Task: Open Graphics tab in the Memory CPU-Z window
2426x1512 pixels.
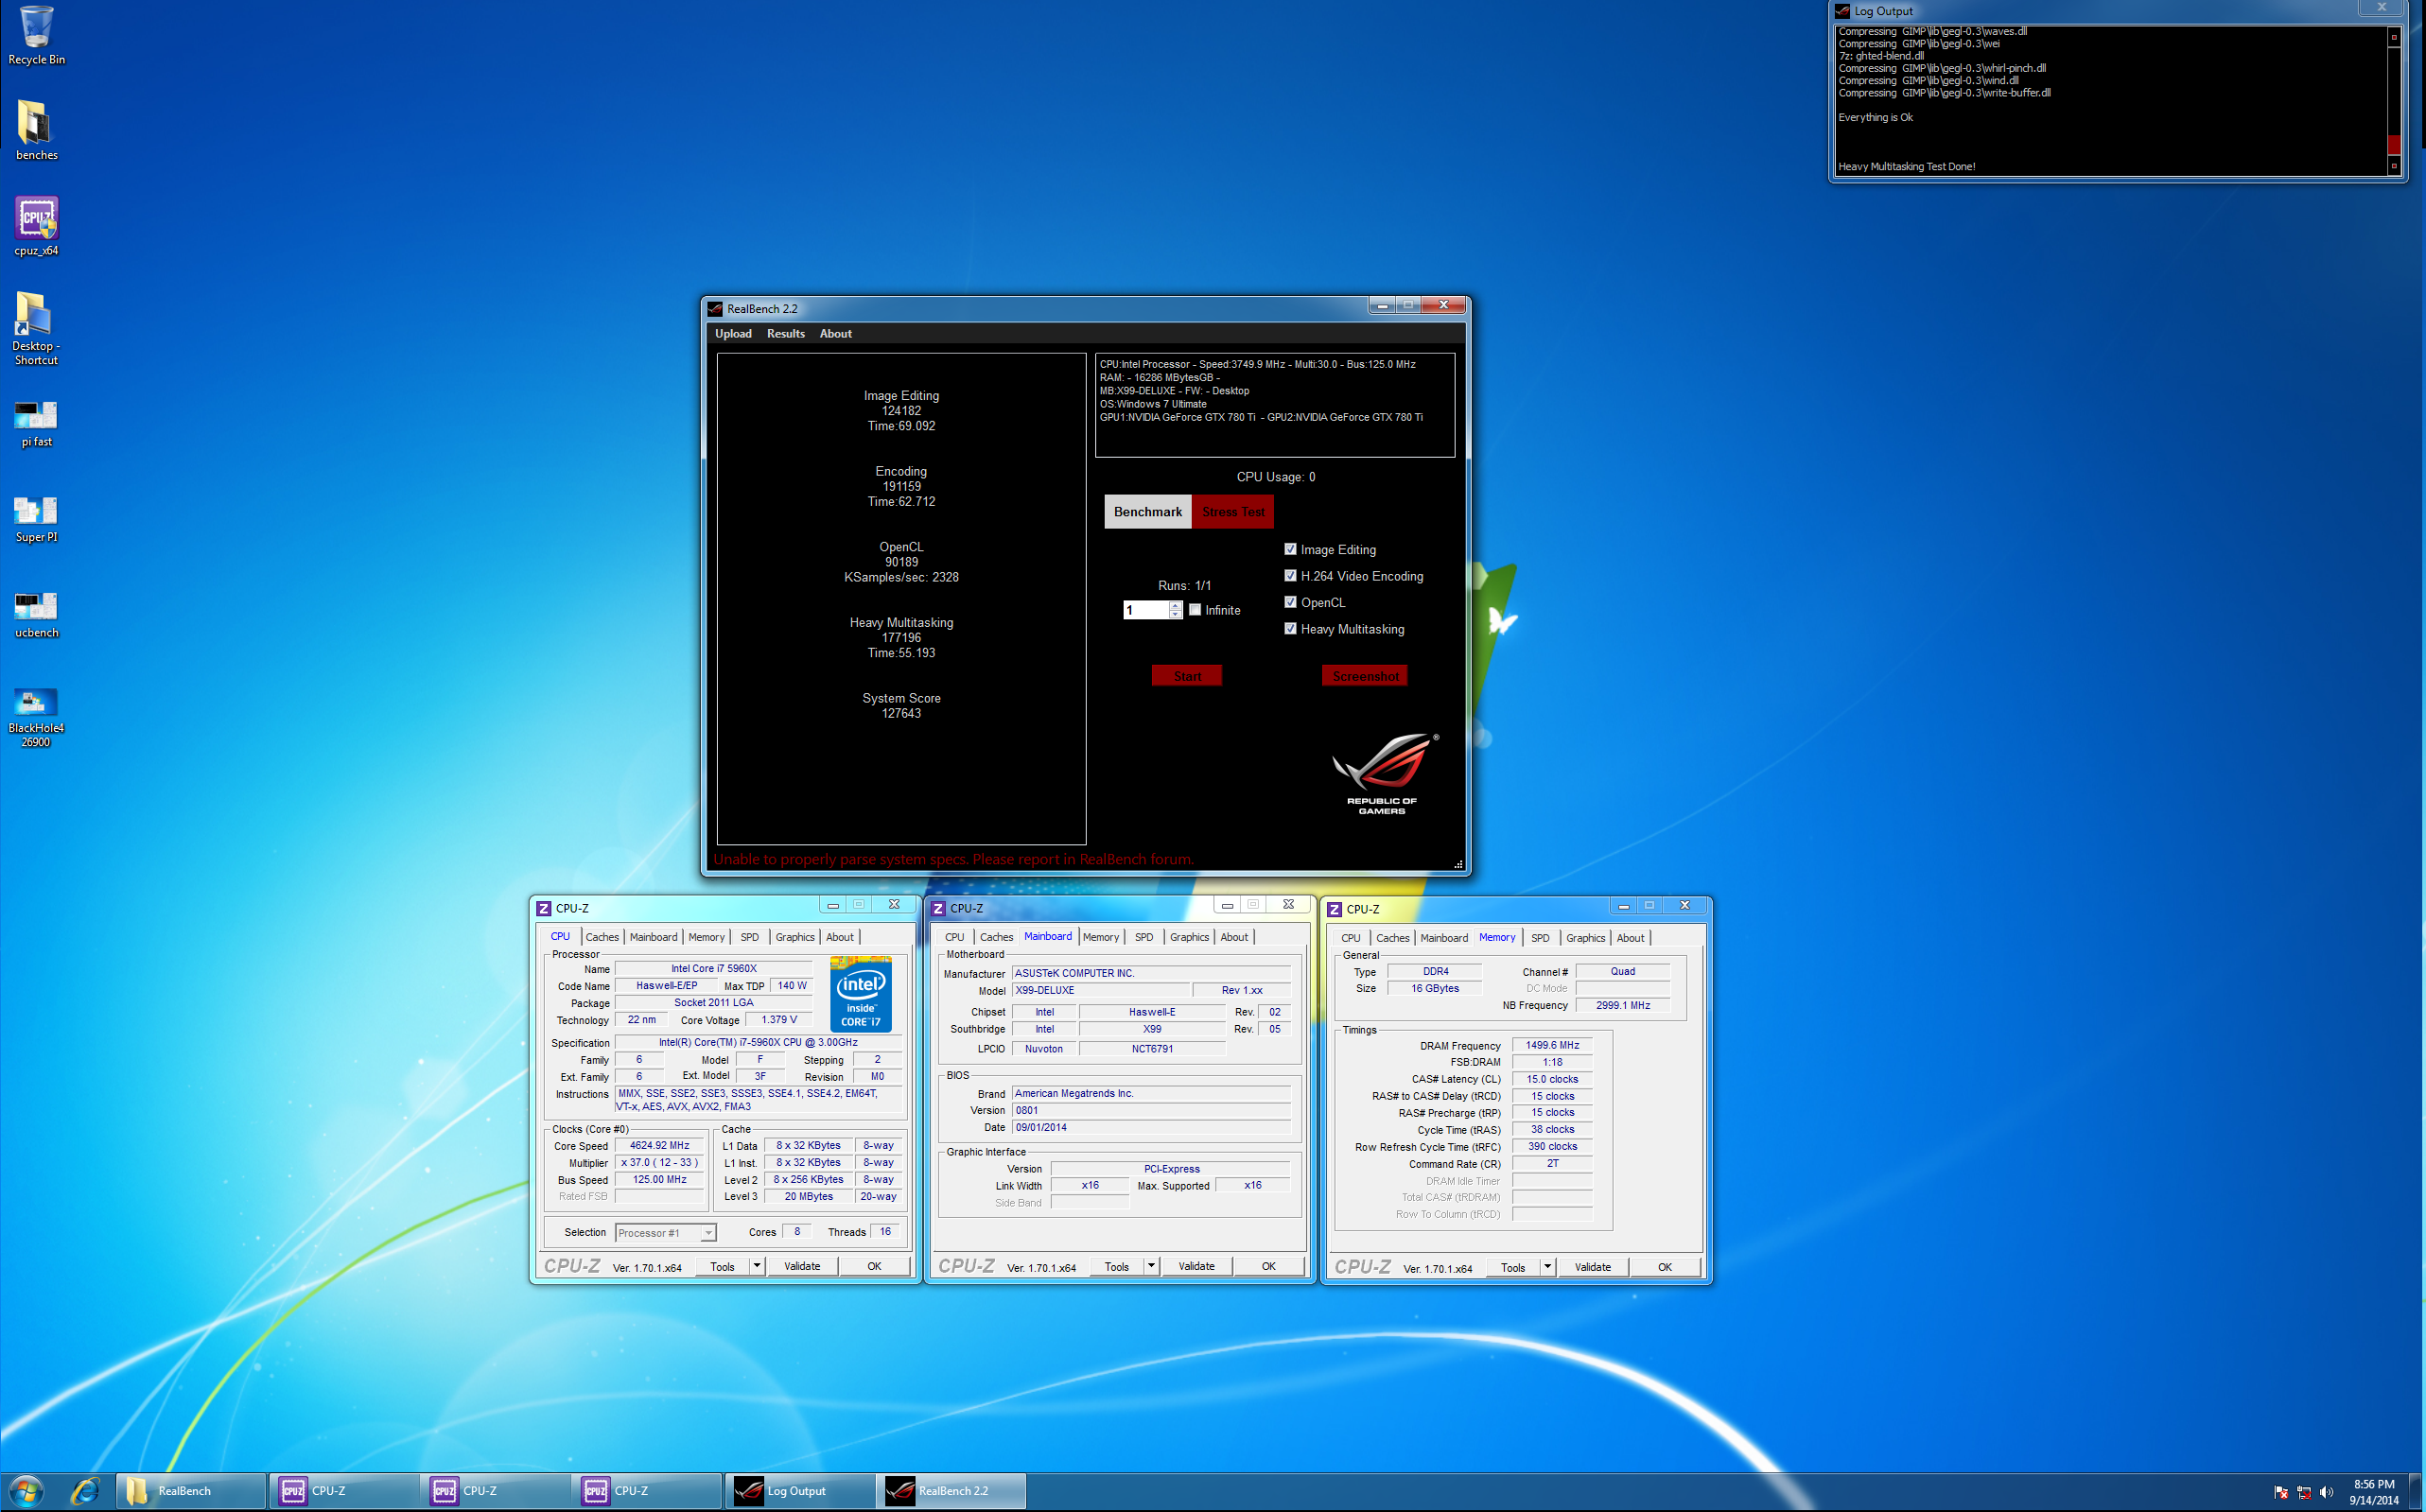Action: click(x=1585, y=938)
